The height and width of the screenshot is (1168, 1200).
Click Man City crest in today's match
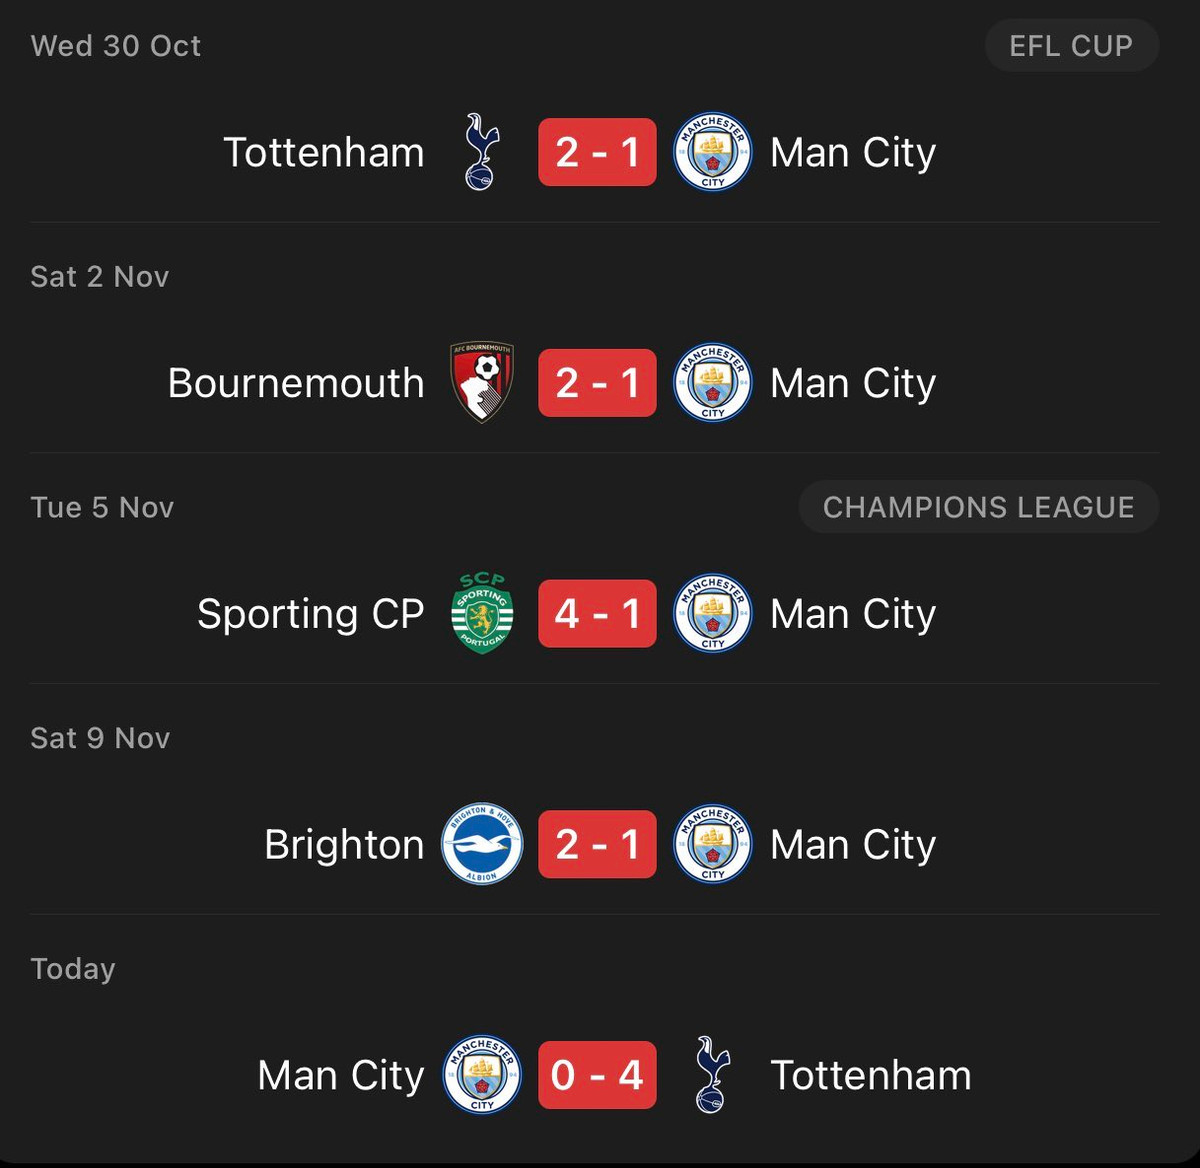click(482, 1075)
